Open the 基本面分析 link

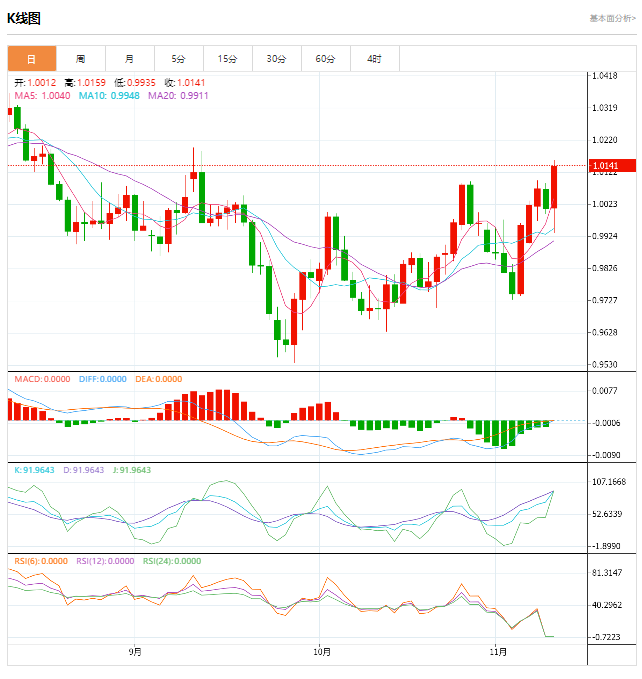coord(613,18)
